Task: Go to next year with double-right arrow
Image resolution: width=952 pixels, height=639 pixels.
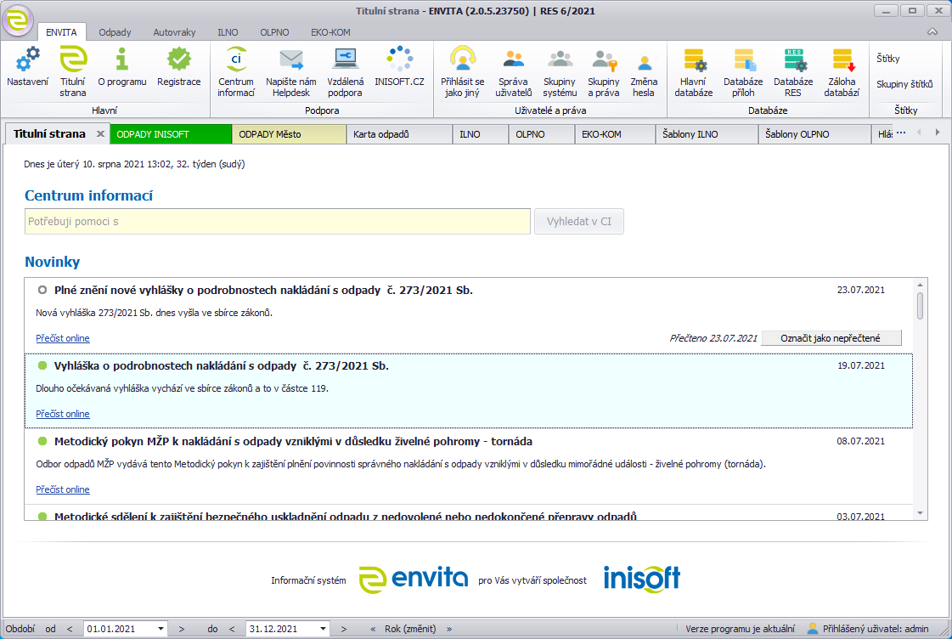Action: [x=449, y=629]
